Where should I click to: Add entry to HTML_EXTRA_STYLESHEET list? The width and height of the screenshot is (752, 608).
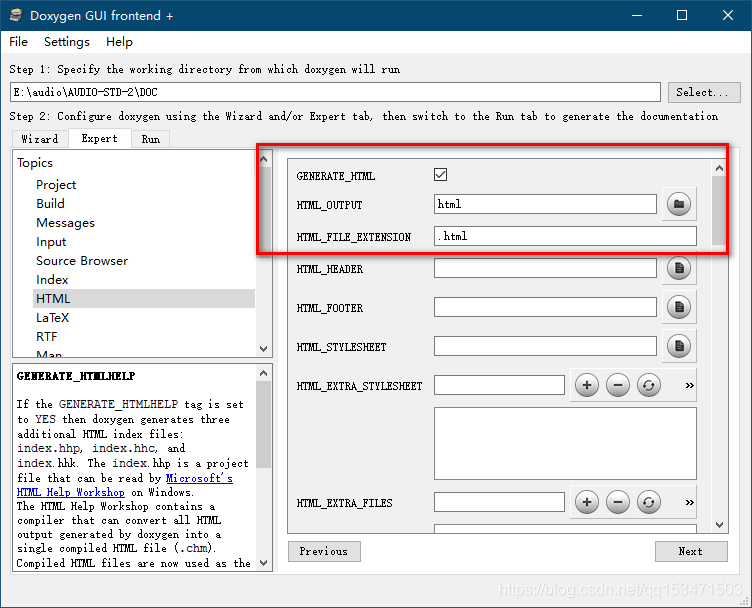point(587,385)
